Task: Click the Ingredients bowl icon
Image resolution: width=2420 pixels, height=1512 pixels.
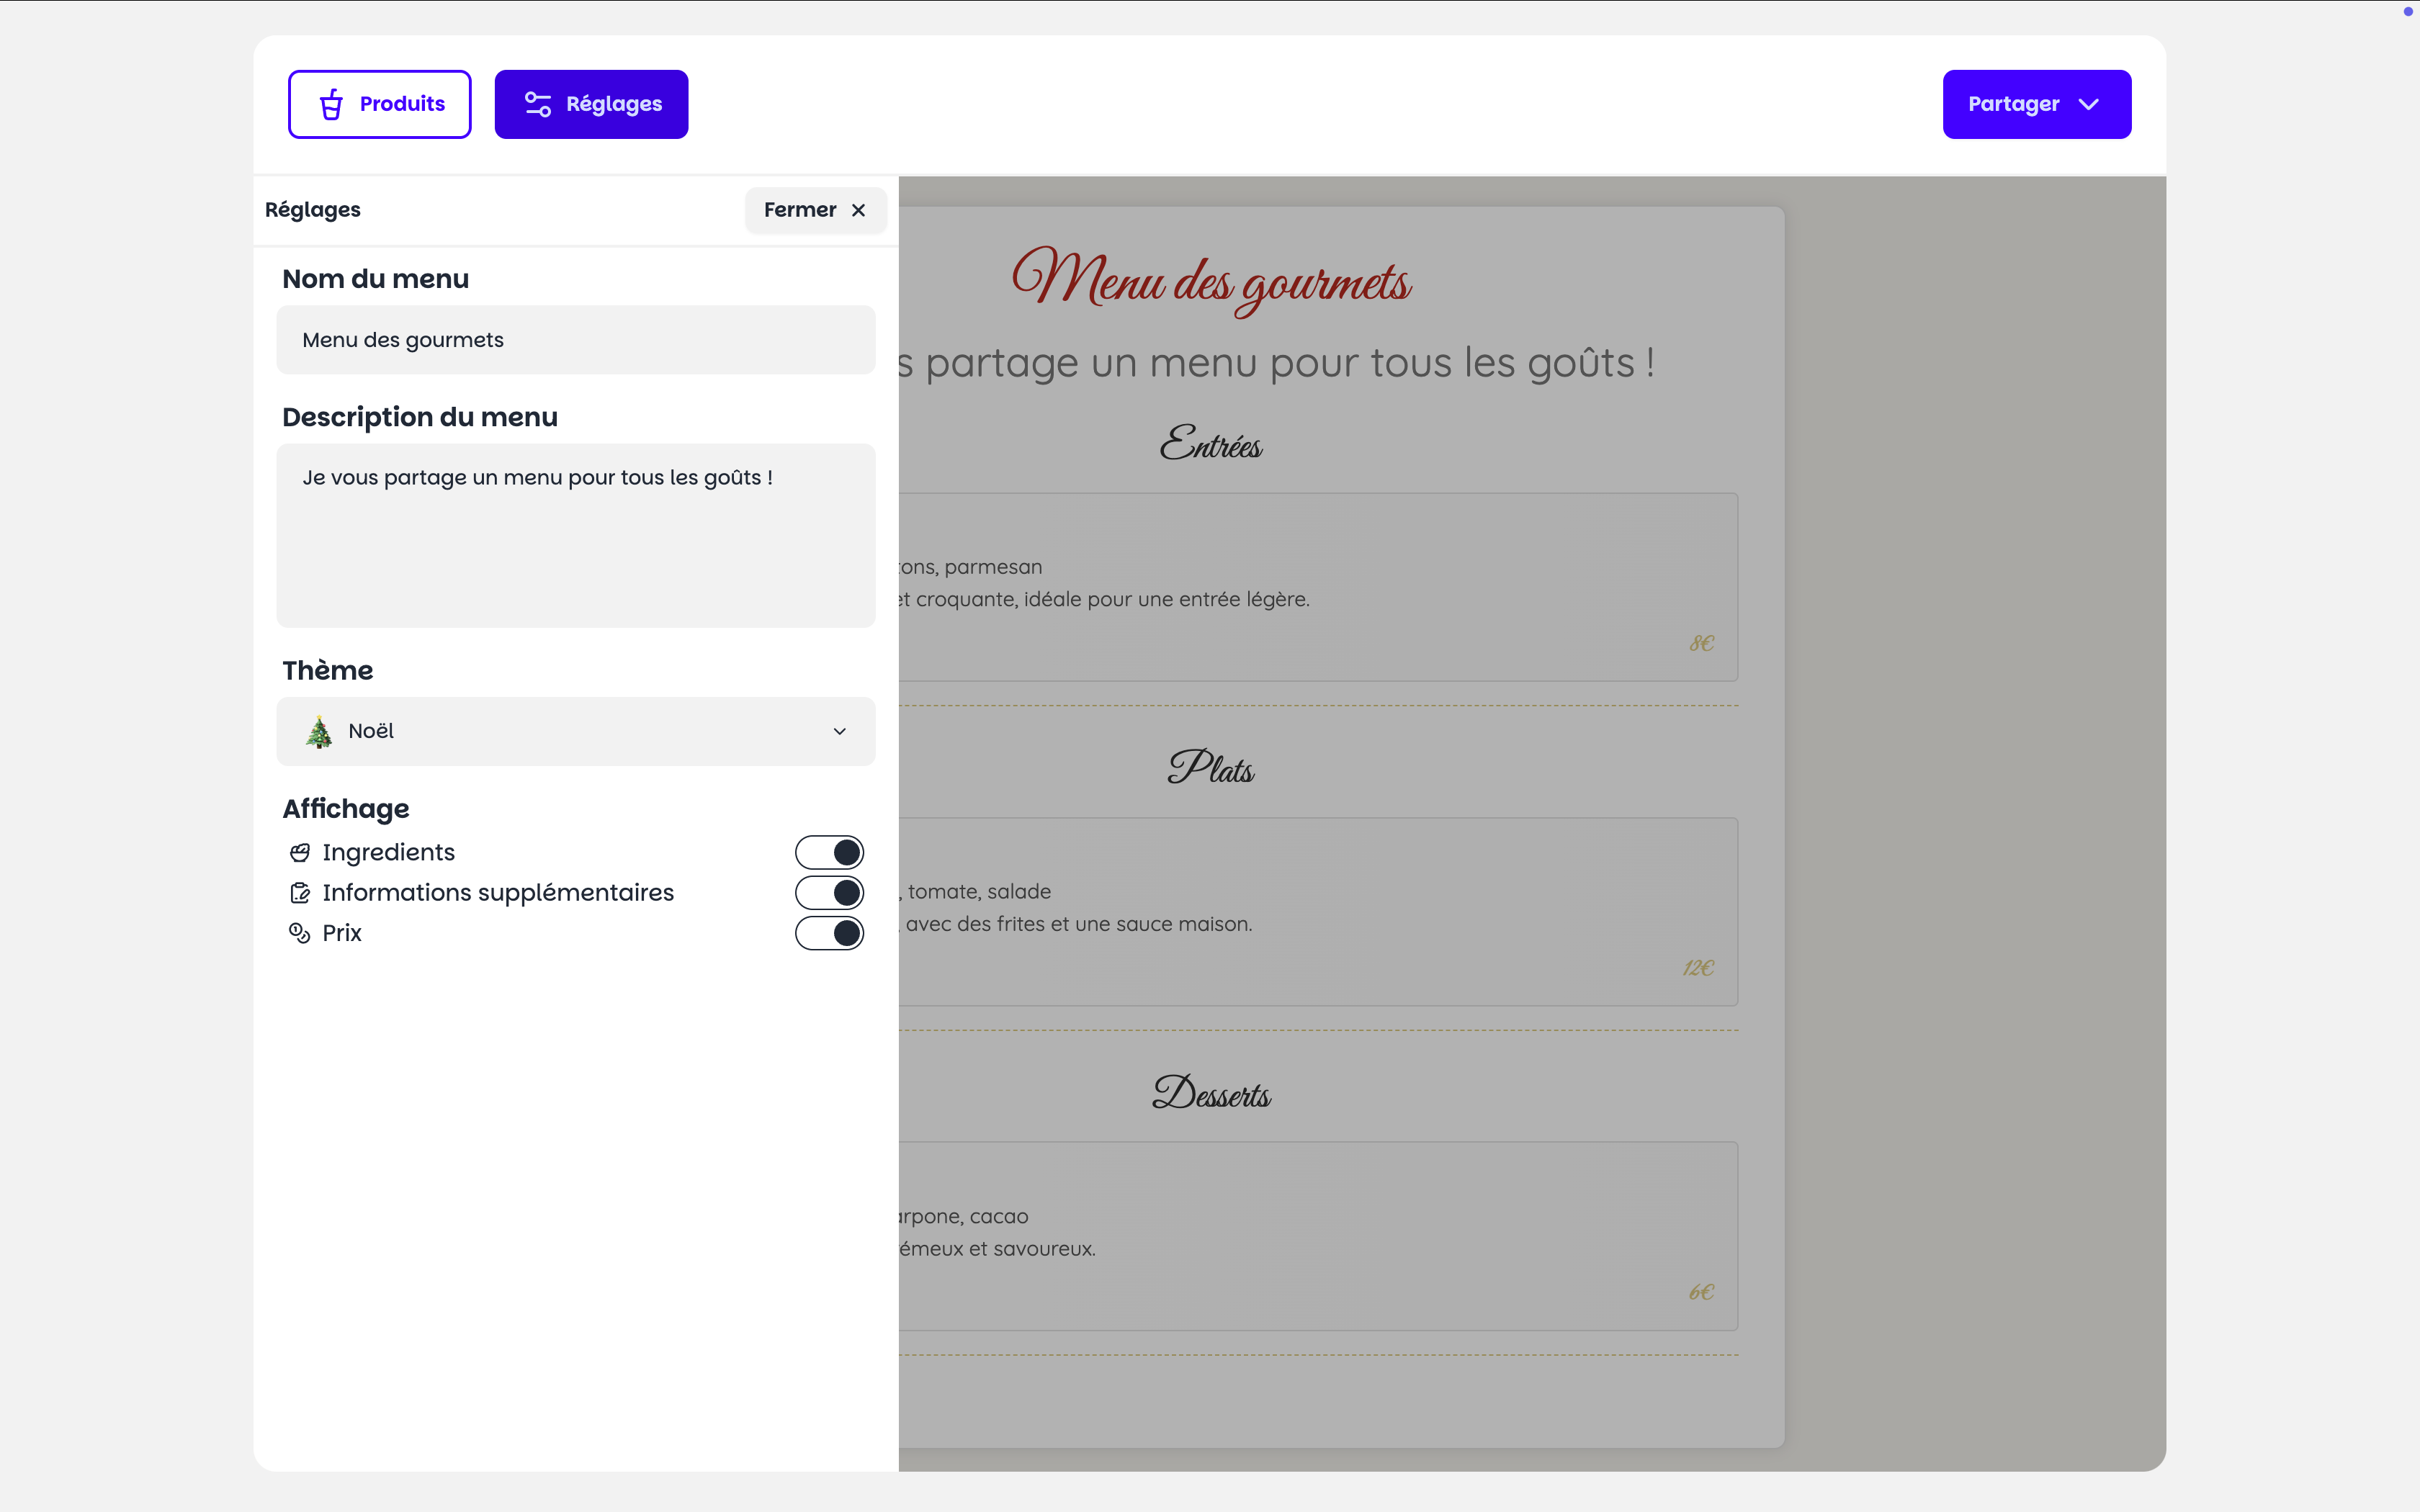Action: (299, 852)
